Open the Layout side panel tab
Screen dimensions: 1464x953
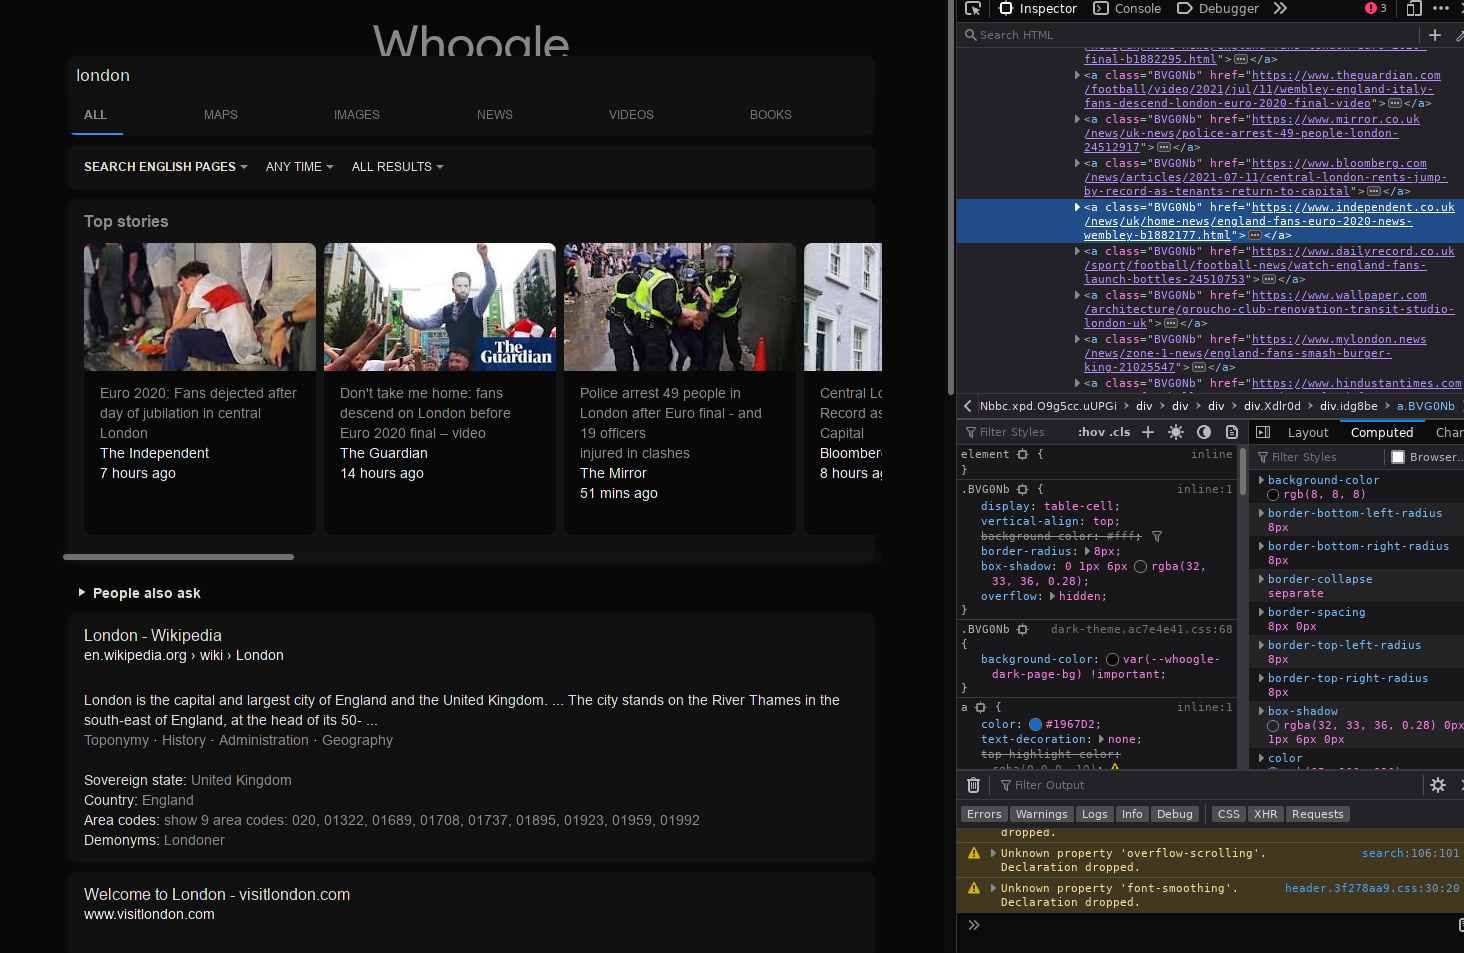[x=1308, y=433]
